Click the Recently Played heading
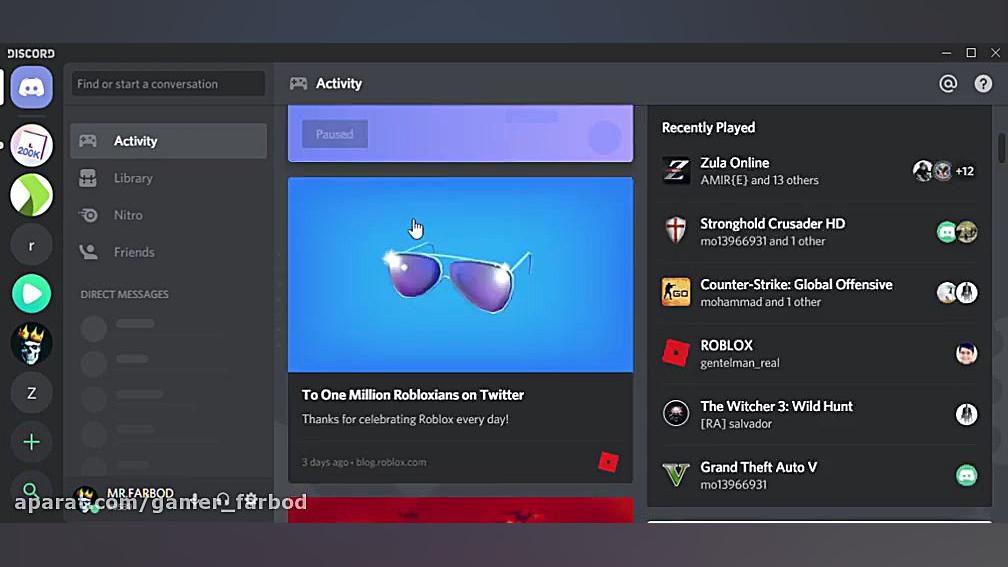The width and height of the screenshot is (1008, 567). [708, 127]
